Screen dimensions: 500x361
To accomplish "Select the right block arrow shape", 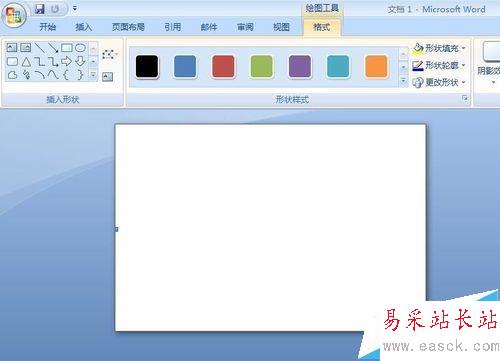I will pos(67,61).
